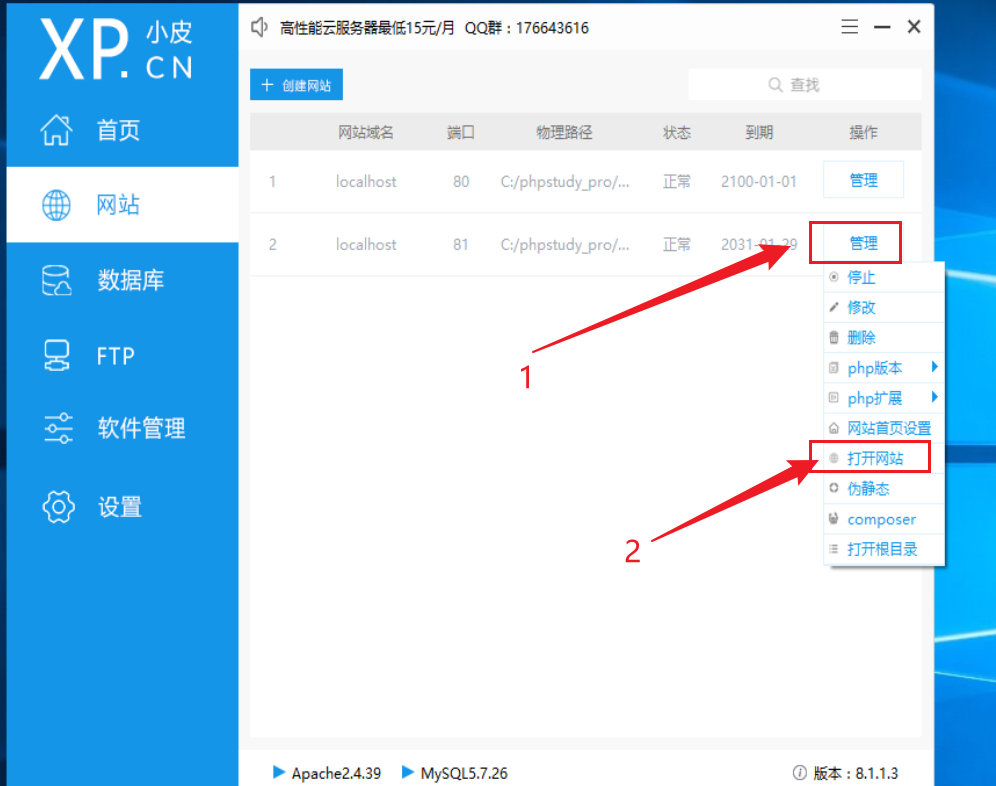This screenshot has height=786, width=996.
Task: Expand the php版本 submenu arrow
Action: 934,367
